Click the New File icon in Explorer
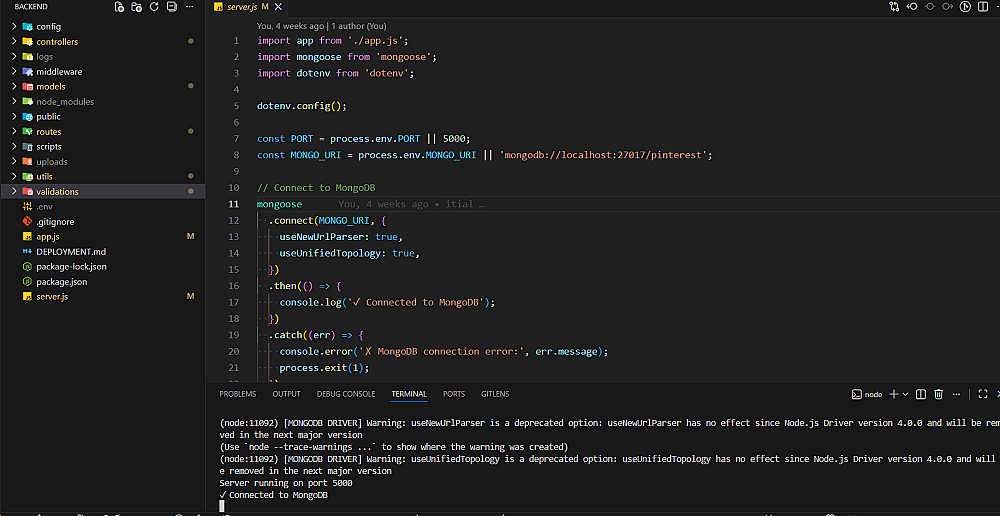 (120, 7)
